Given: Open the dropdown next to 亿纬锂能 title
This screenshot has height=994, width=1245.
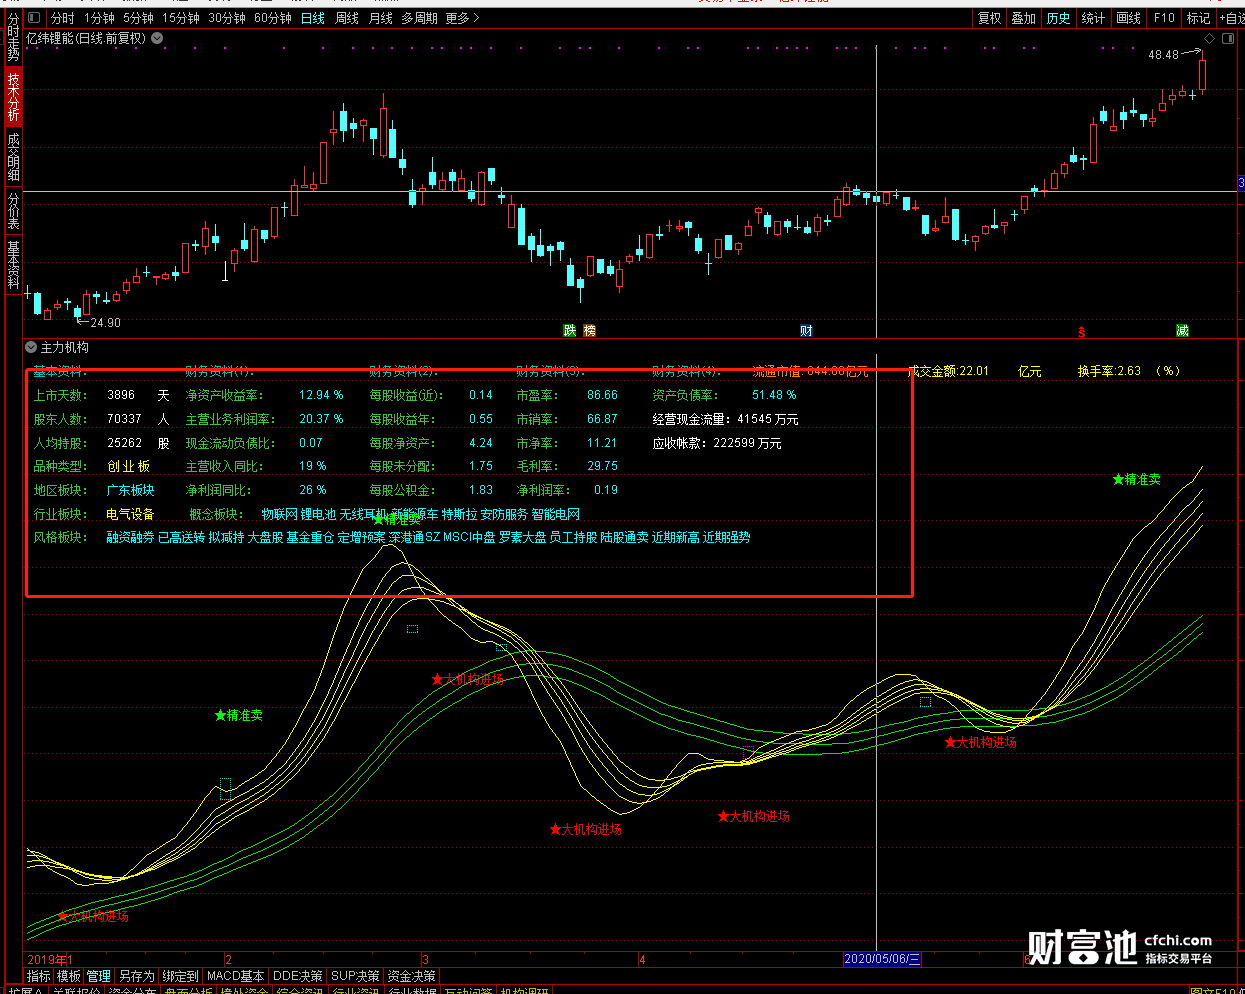Looking at the screenshot, I should [157, 38].
